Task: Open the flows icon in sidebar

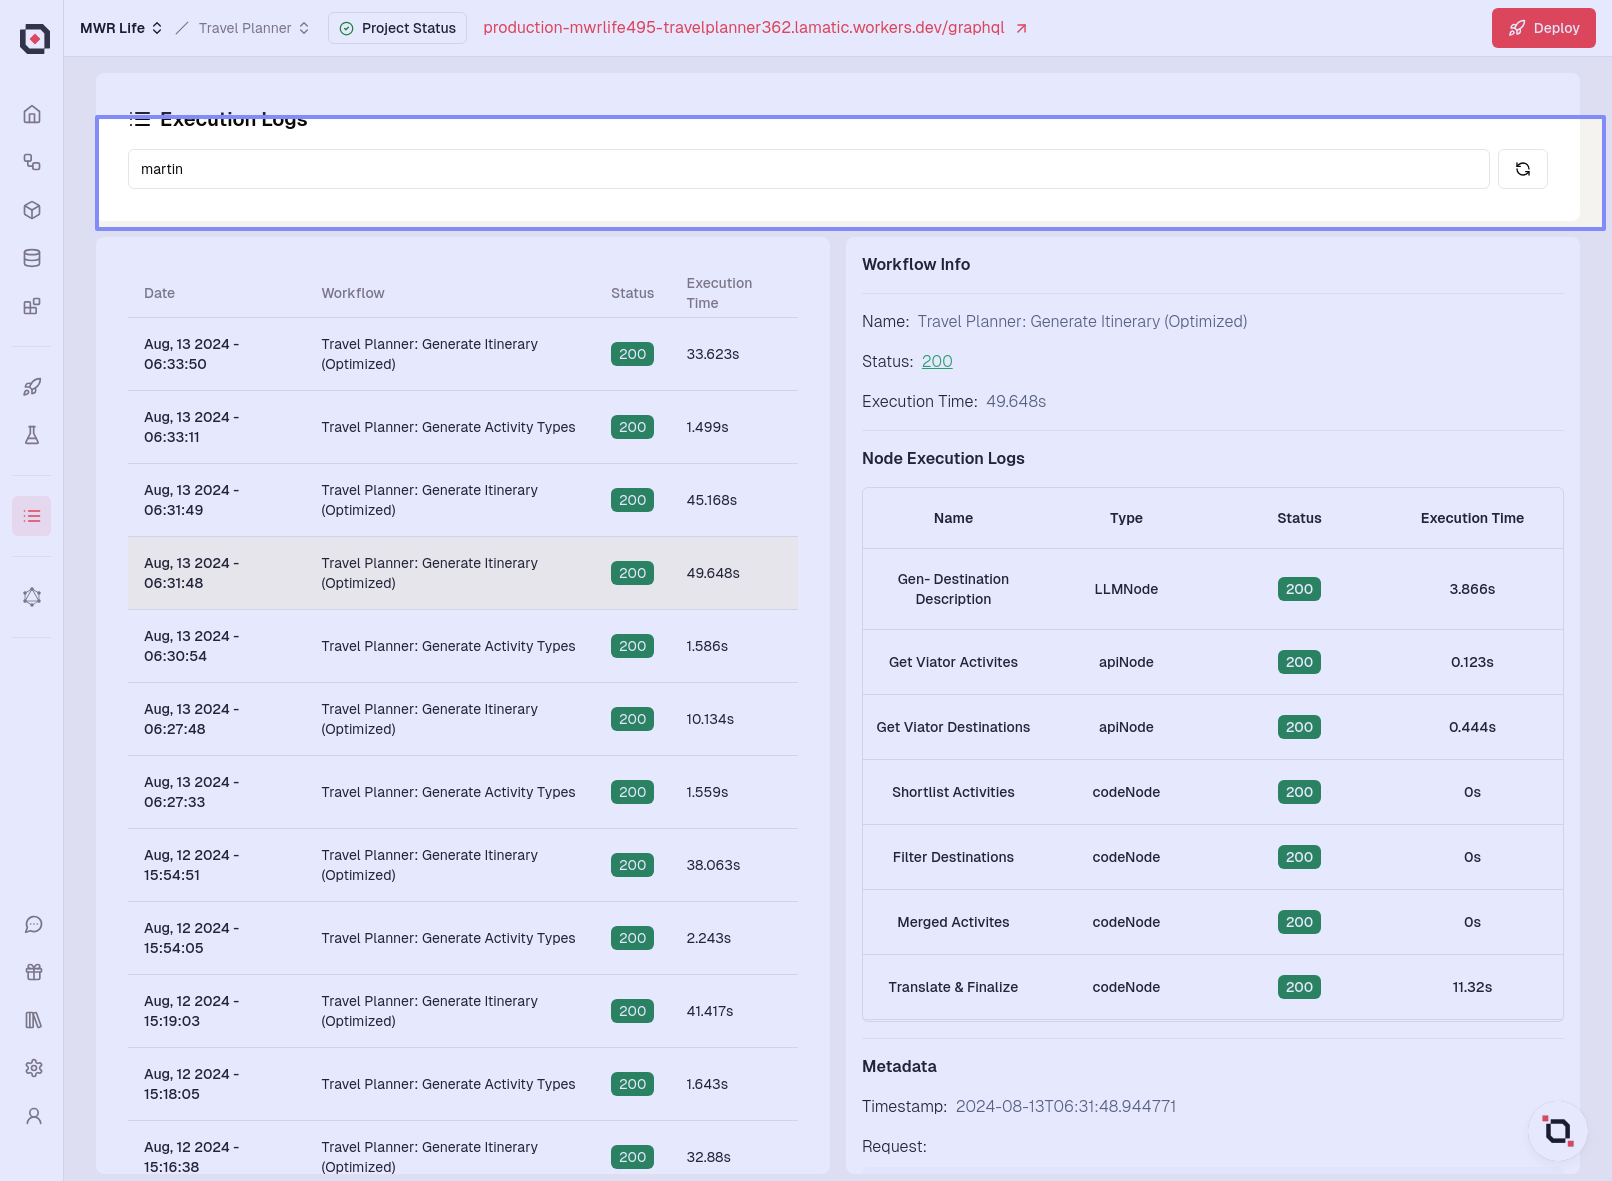Action: pyautogui.click(x=32, y=162)
